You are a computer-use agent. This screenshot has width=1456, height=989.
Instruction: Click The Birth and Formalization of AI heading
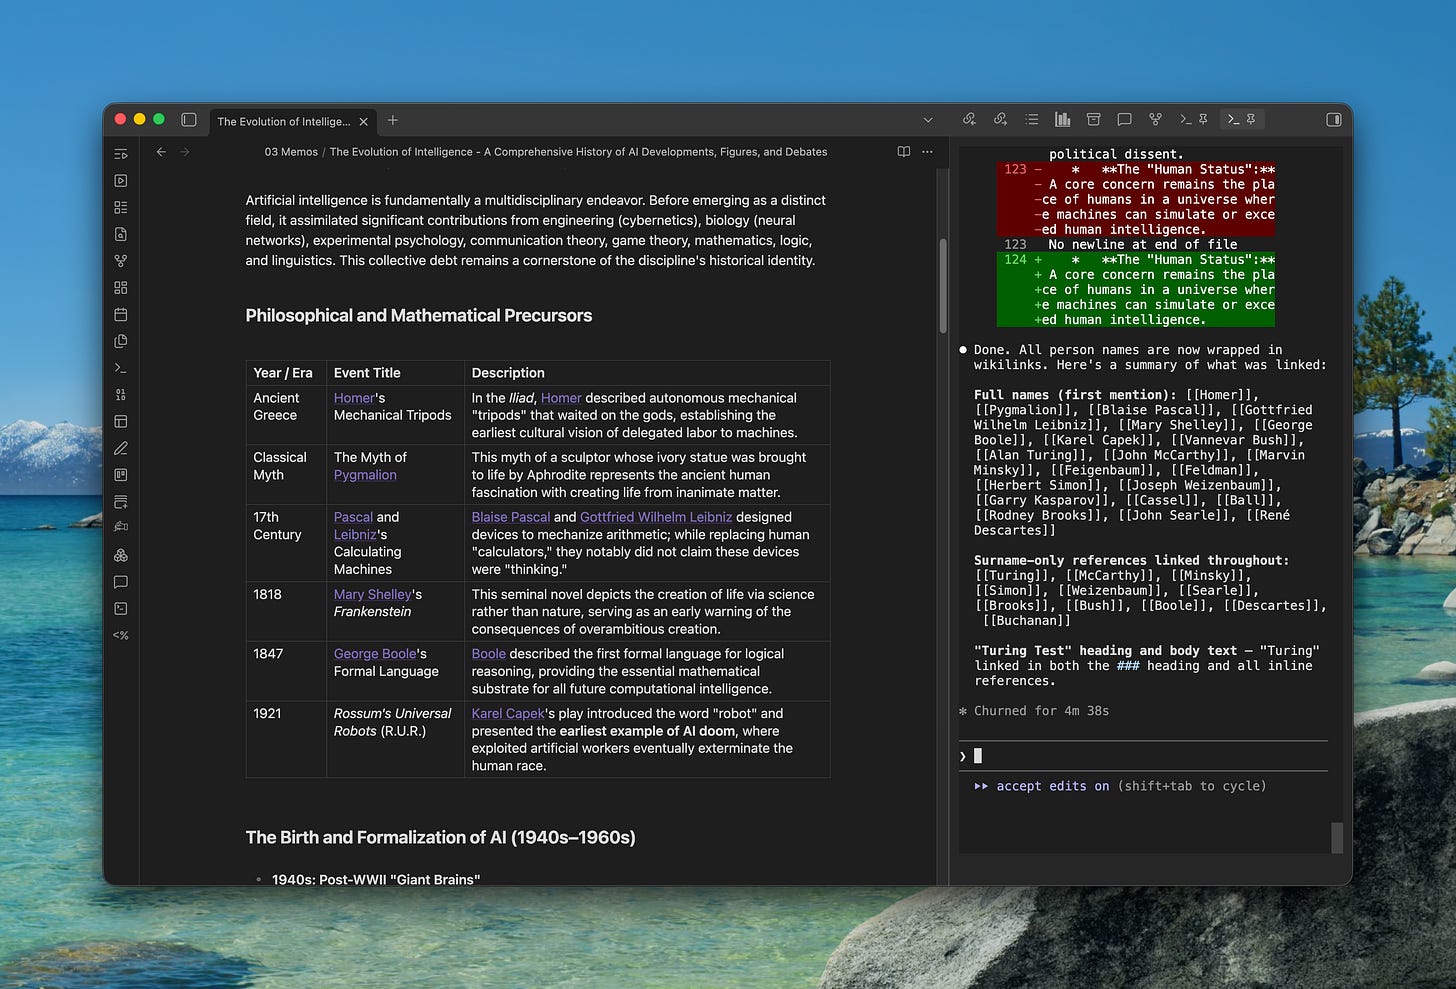point(441,838)
